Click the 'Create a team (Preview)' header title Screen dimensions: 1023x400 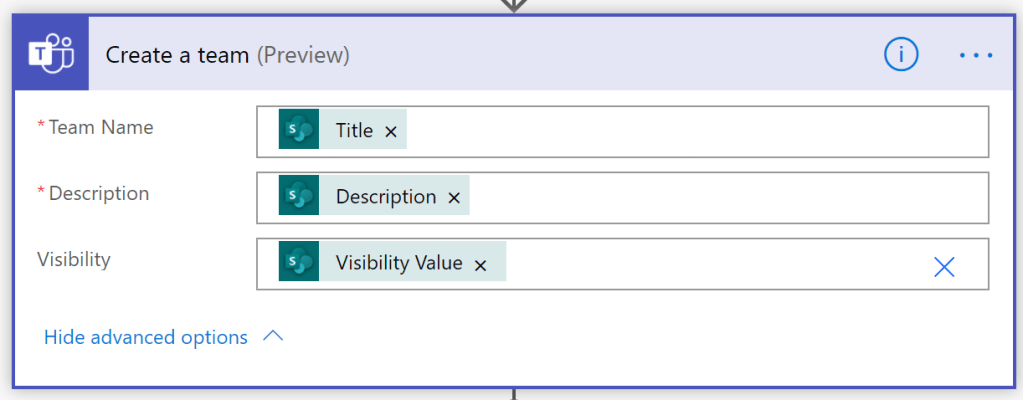[x=227, y=55]
